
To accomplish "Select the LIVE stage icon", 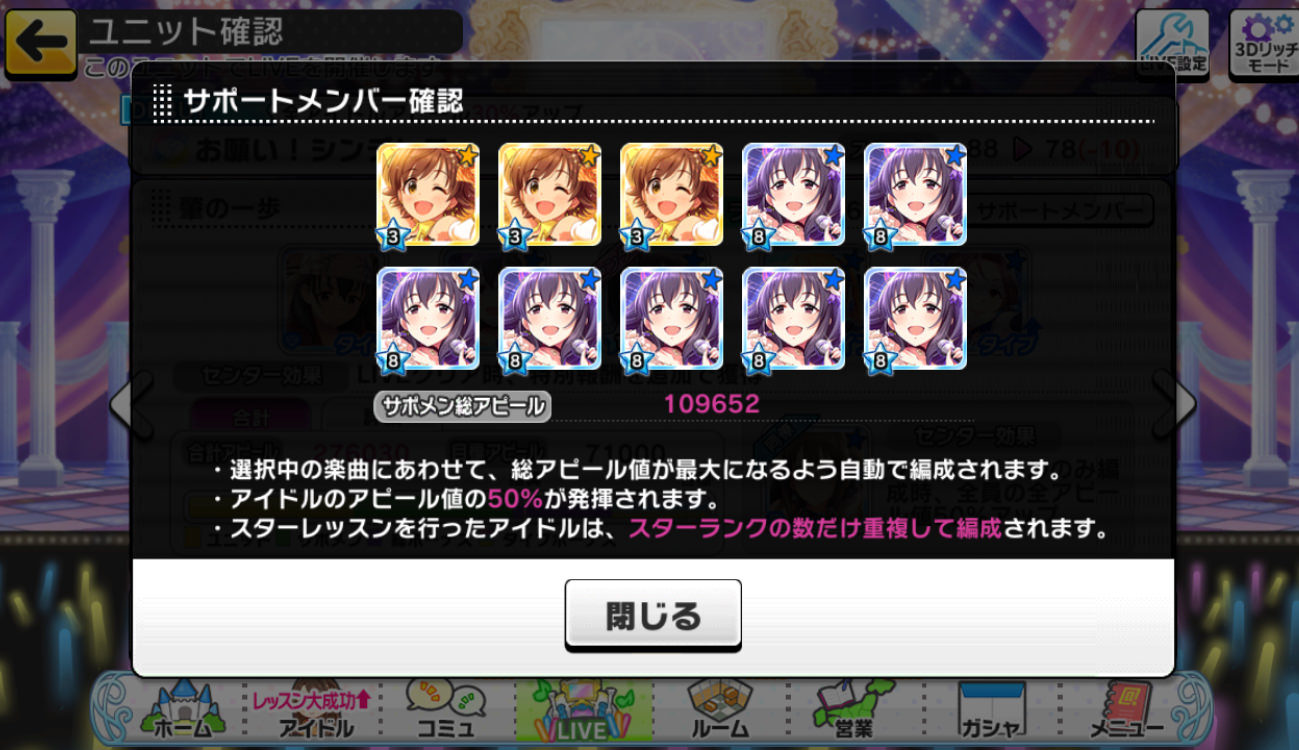I will tap(584, 711).
